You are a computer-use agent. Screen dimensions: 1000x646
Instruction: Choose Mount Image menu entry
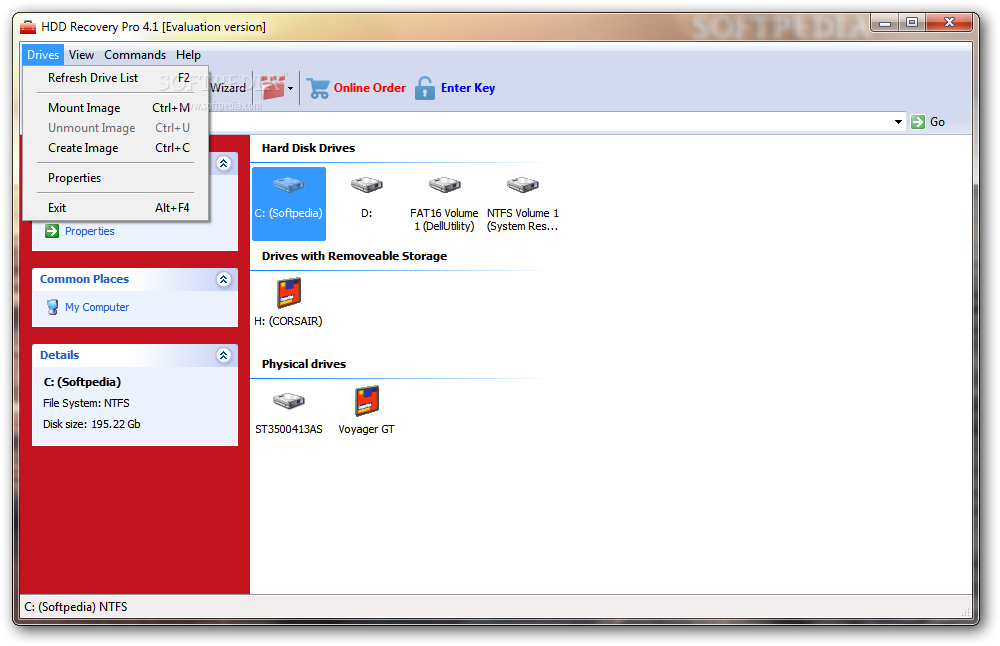[x=115, y=108]
